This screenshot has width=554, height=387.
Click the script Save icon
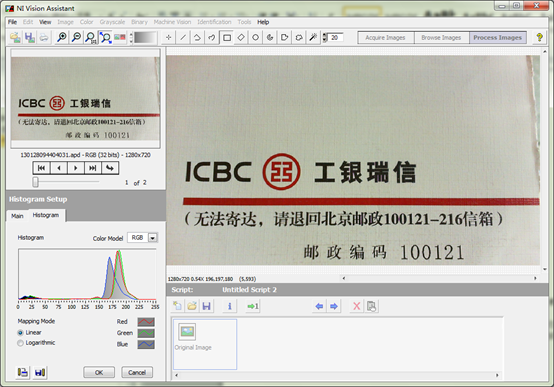[x=207, y=306]
